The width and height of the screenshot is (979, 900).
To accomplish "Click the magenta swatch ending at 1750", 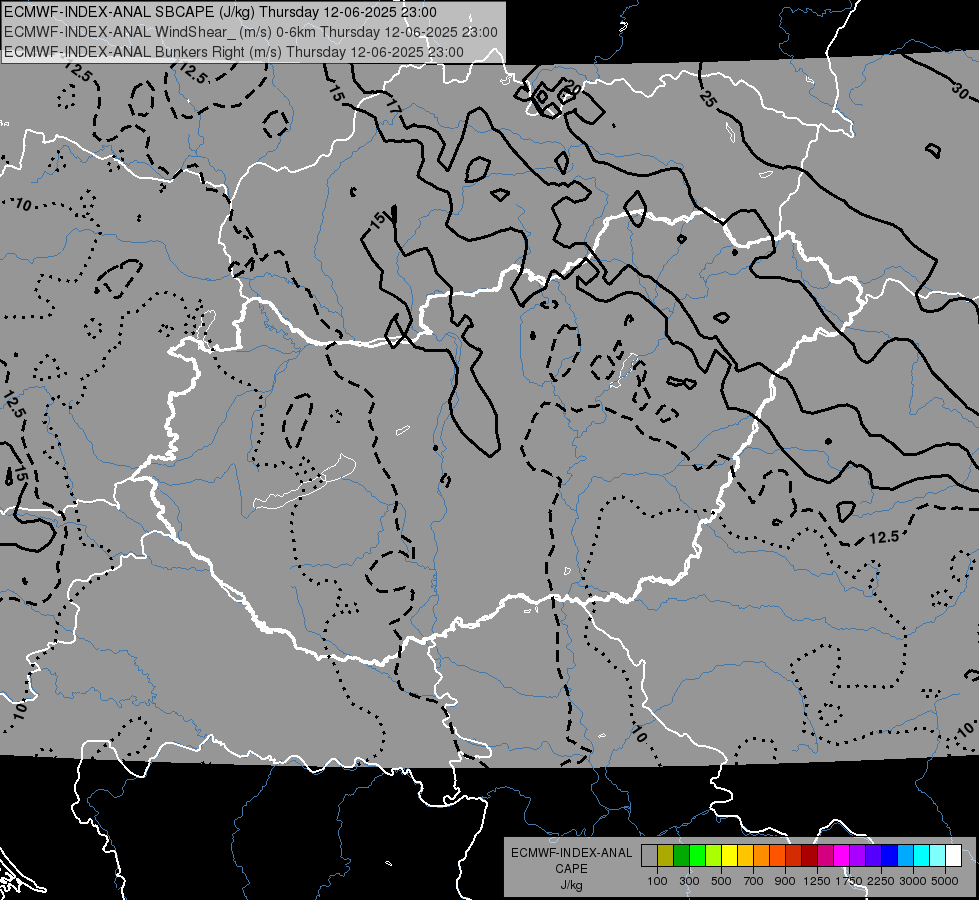I will pos(842,856).
